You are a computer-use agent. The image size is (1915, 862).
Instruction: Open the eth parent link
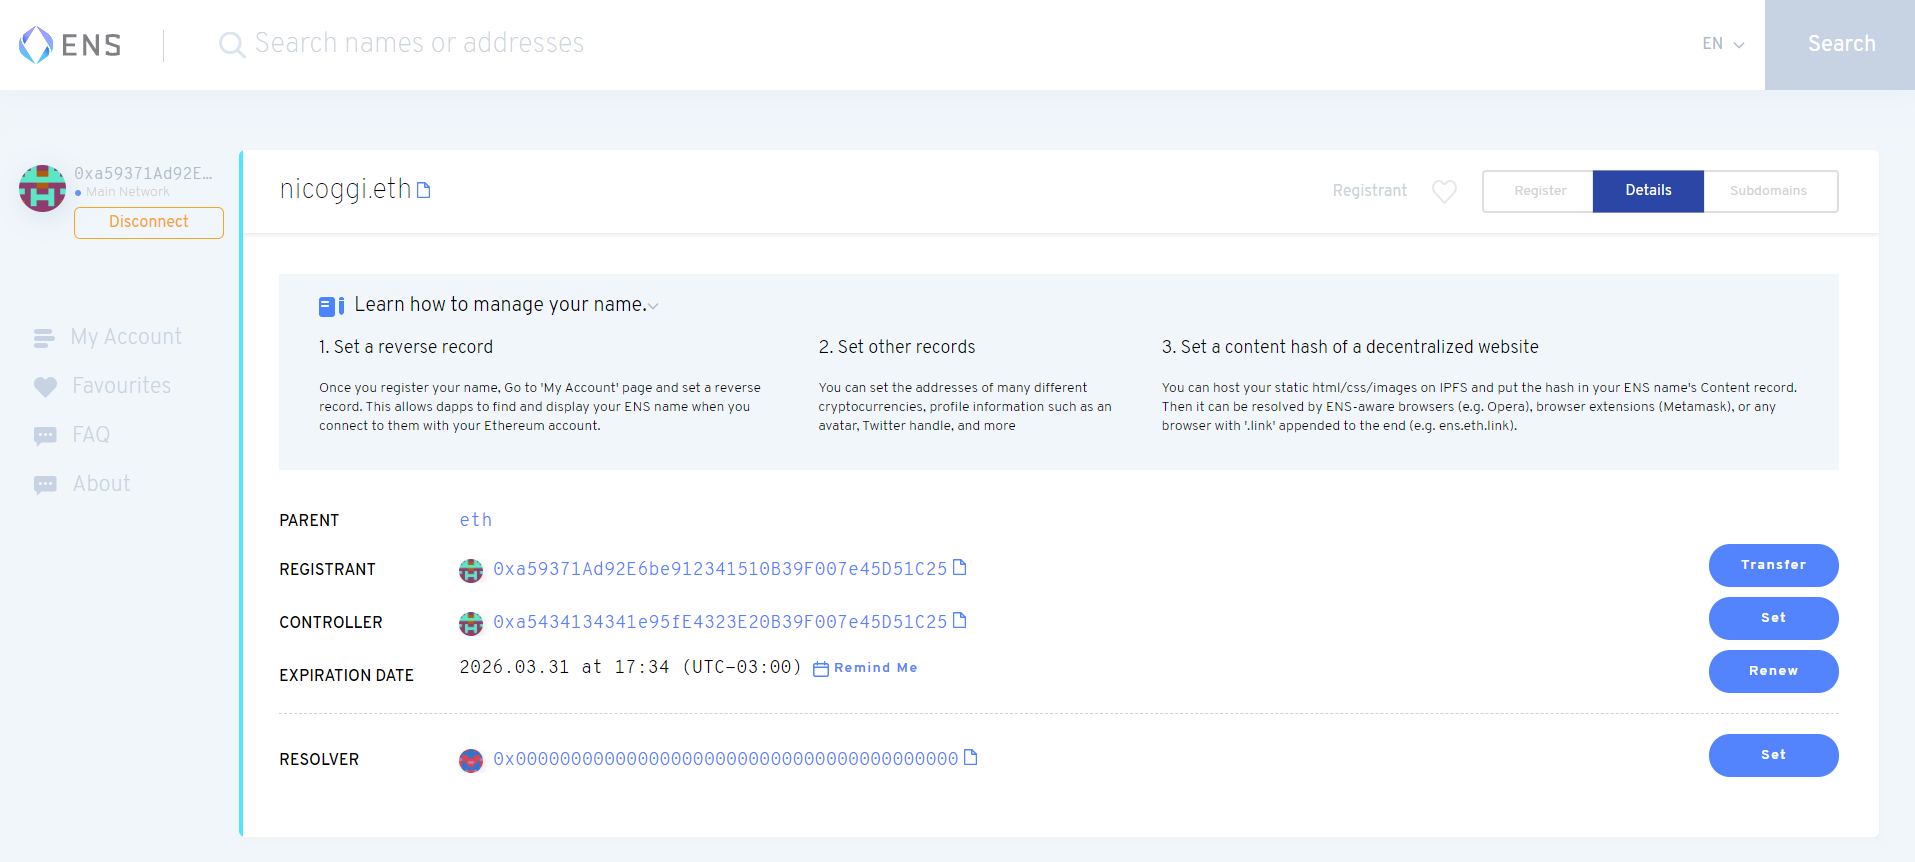point(475,520)
